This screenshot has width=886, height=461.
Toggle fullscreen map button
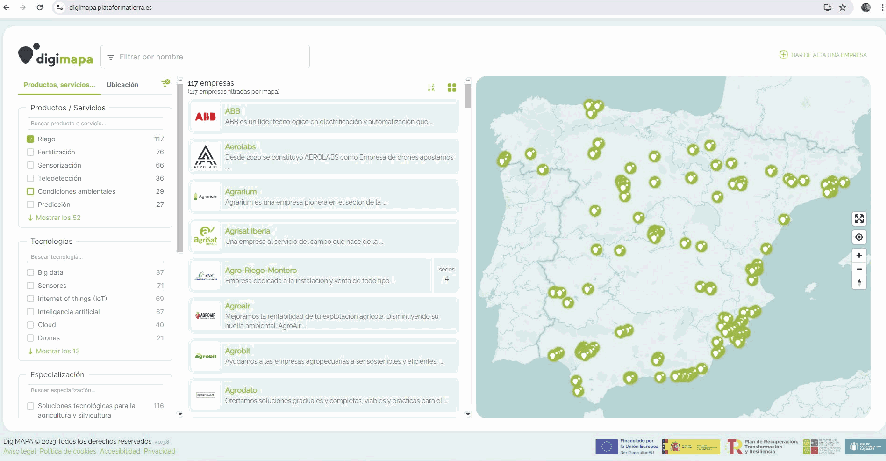click(x=859, y=219)
